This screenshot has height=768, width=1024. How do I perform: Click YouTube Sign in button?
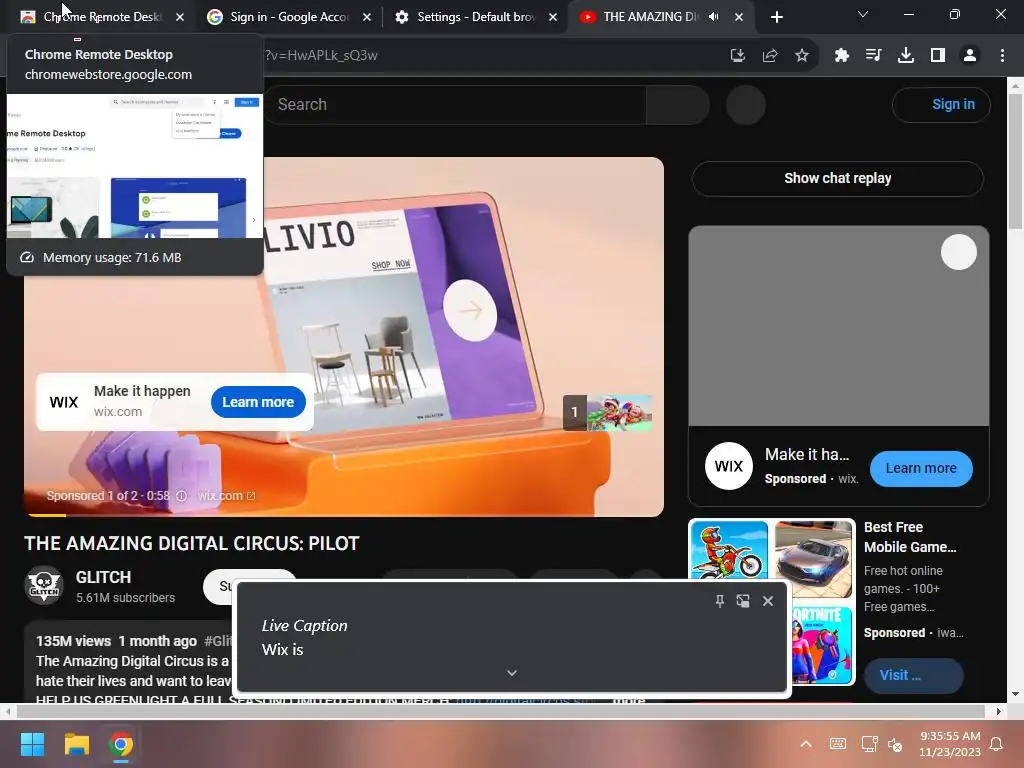(941, 104)
